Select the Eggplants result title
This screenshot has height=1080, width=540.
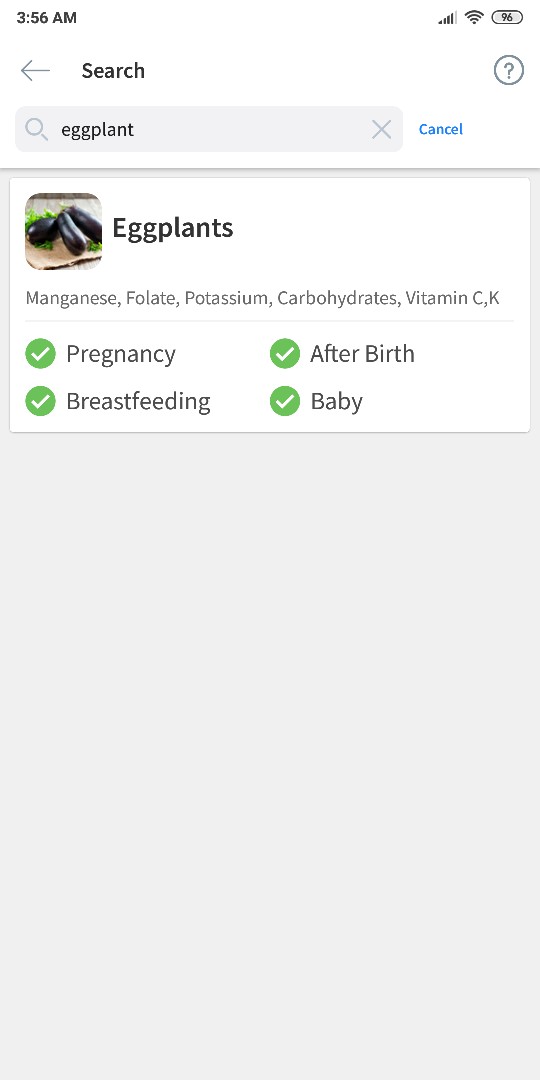click(173, 227)
